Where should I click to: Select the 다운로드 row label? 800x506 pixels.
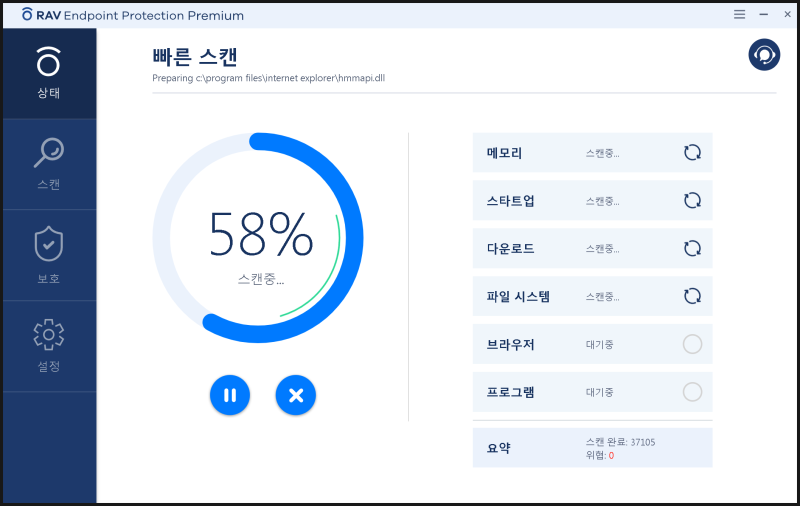510,249
